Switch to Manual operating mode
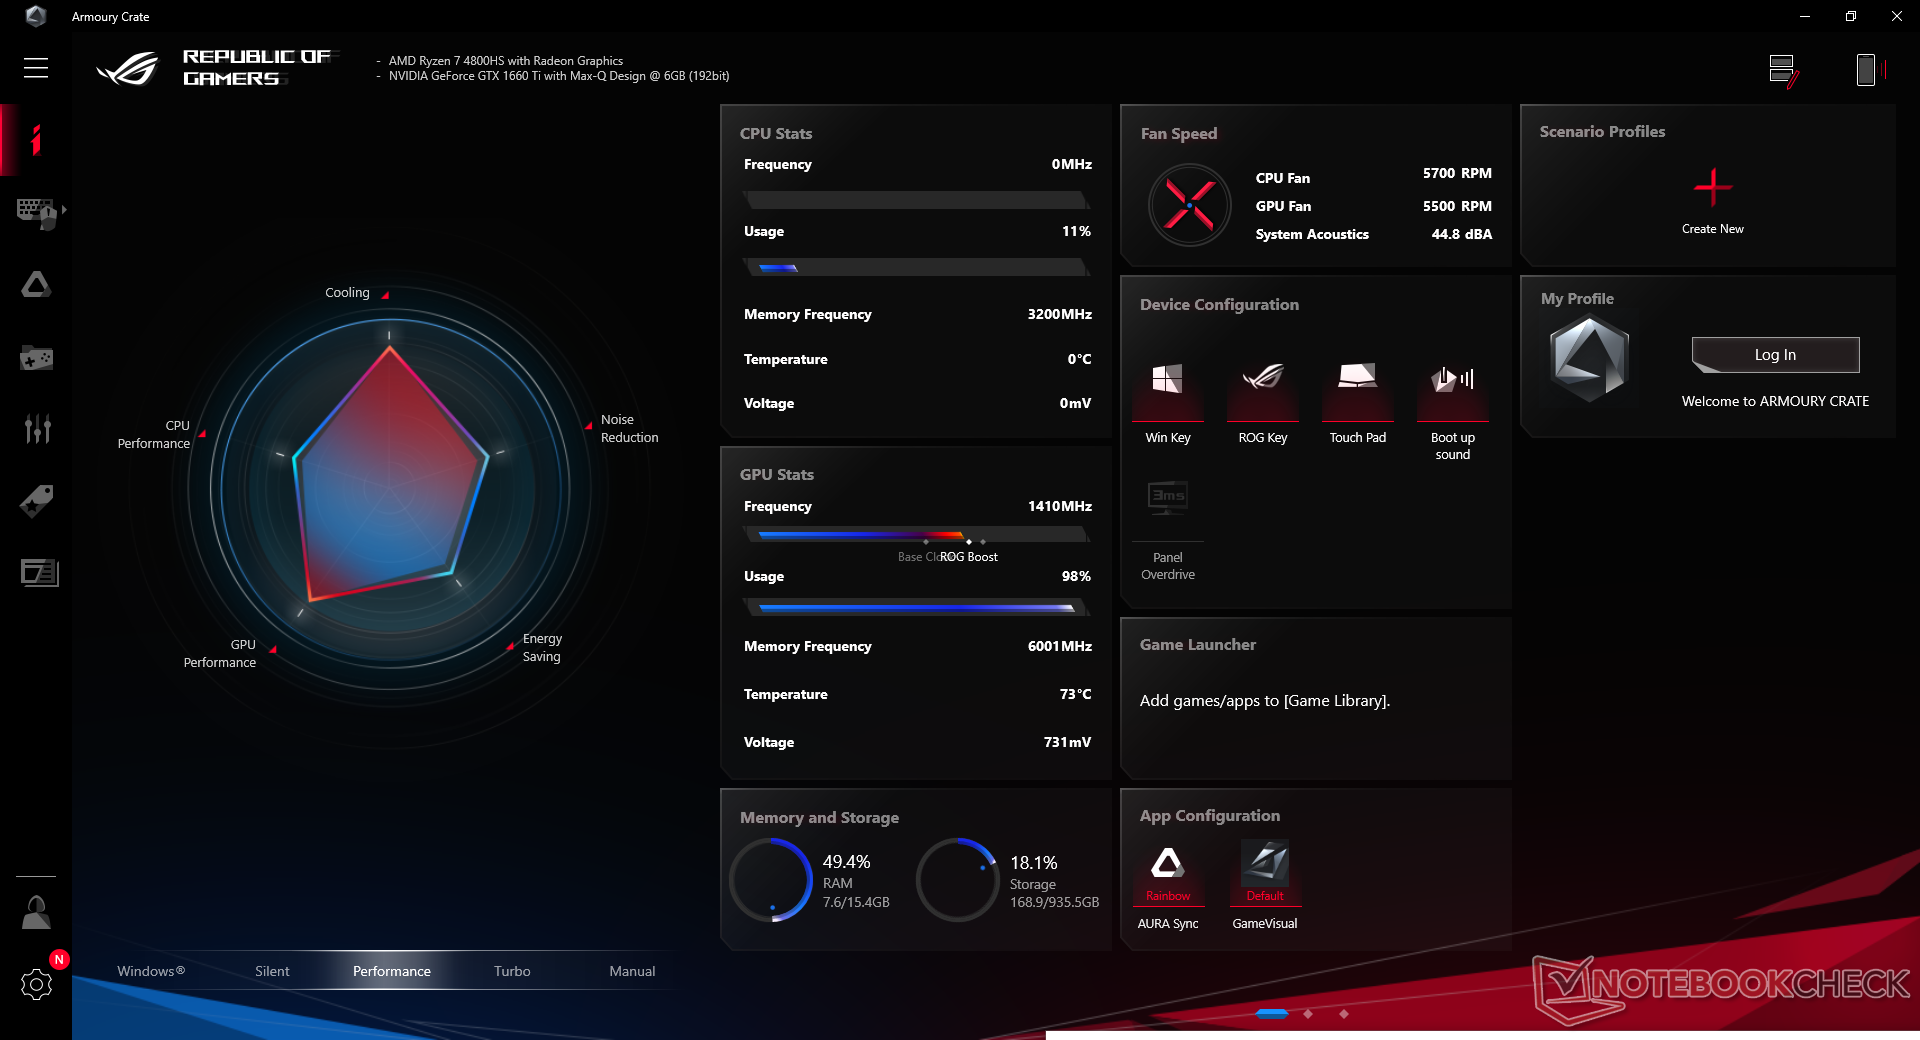Image resolution: width=1920 pixels, height=1040 pixels. [632, 971]
